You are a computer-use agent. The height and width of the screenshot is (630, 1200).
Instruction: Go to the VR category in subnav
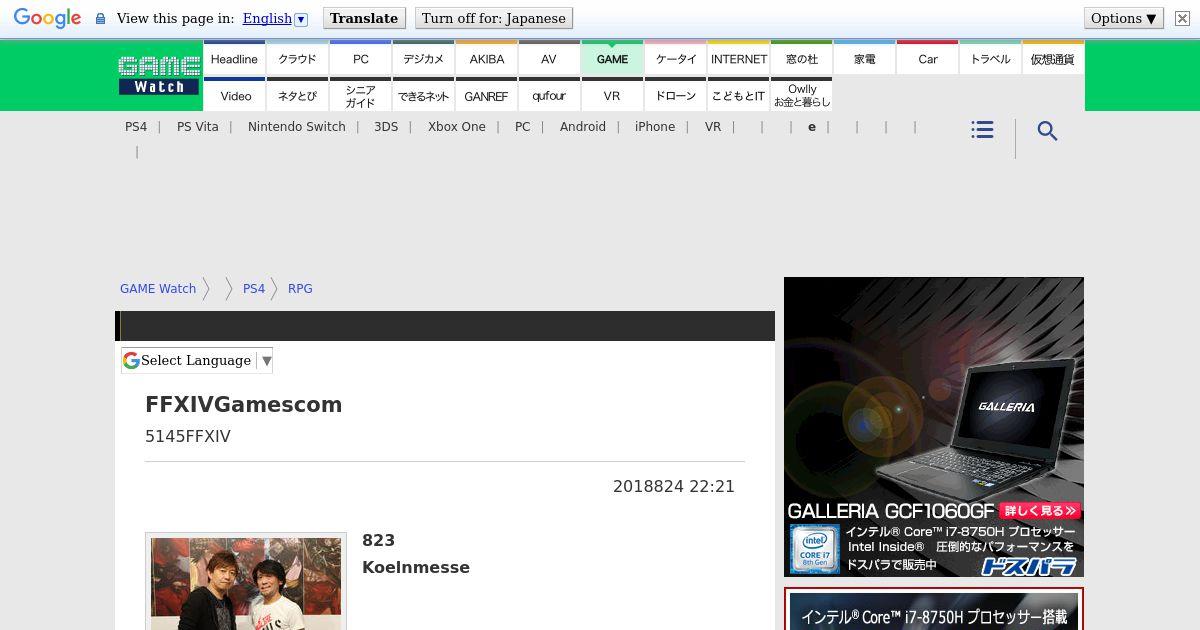click(x=713, y=127)
